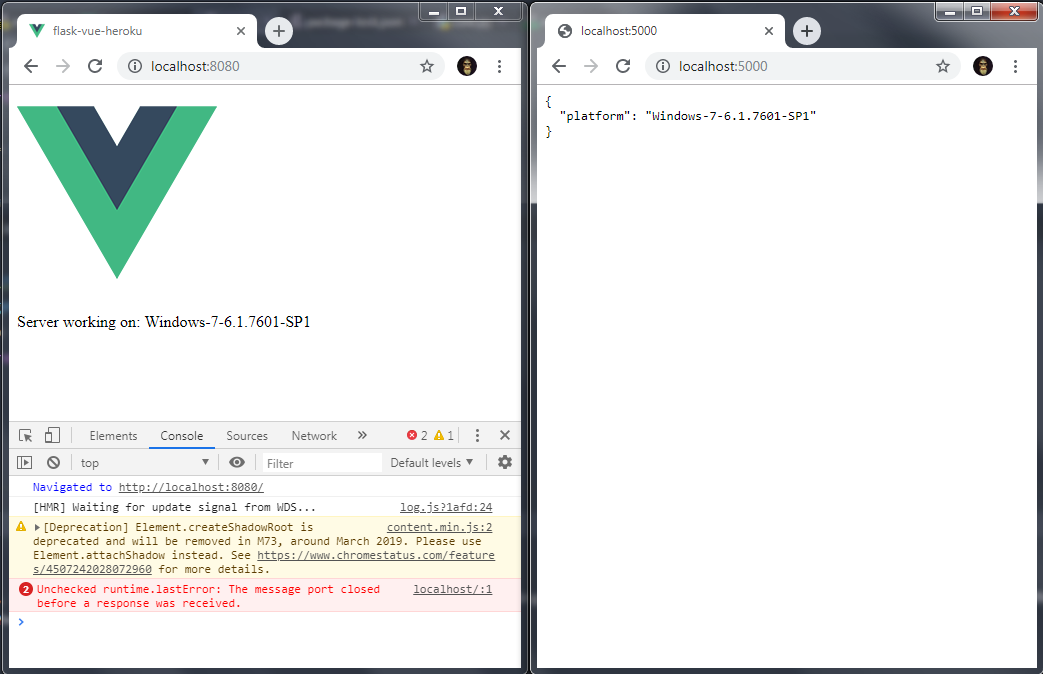1043x674 pixels.
Task: Click the "platform" JSON line
Action: (688, 116)
